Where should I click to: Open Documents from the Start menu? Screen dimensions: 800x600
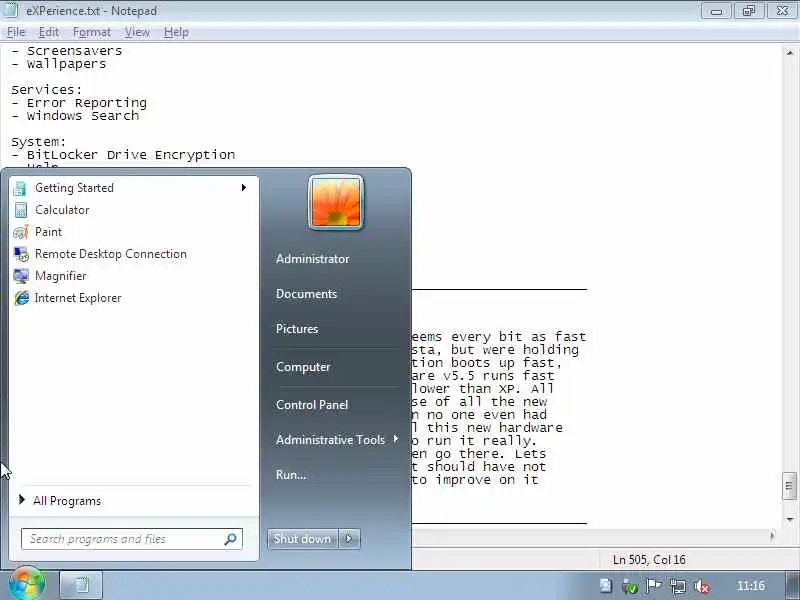point(307,294)
